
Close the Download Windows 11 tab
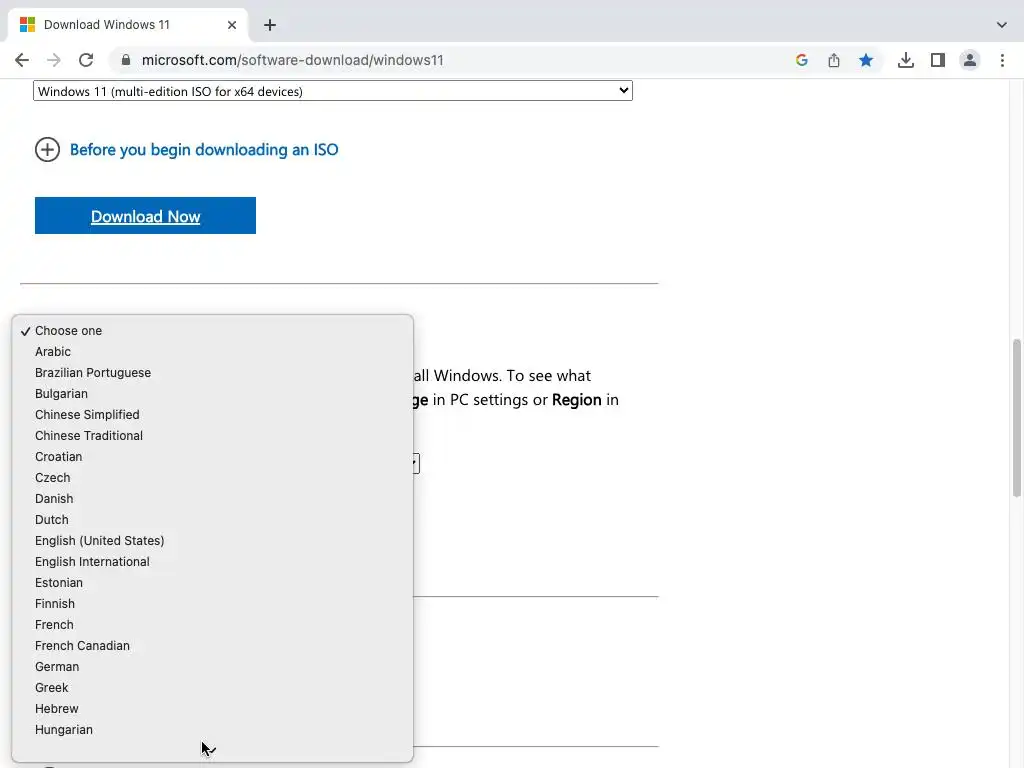pos(232,25)
